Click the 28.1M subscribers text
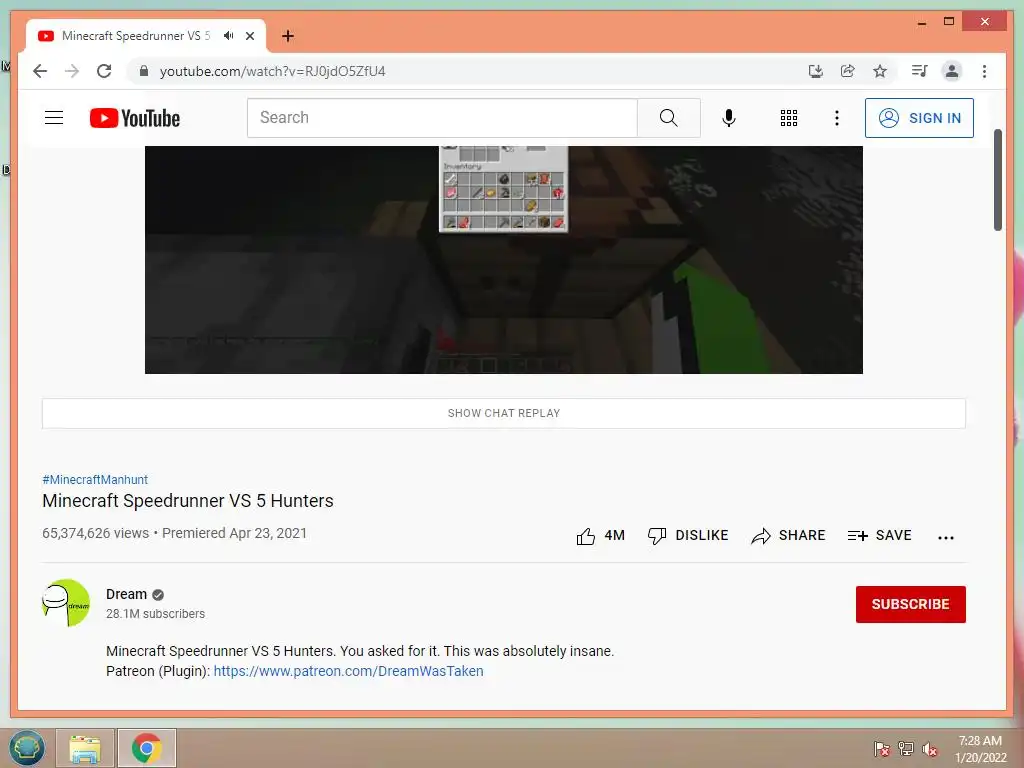 (x=155, y=614)
